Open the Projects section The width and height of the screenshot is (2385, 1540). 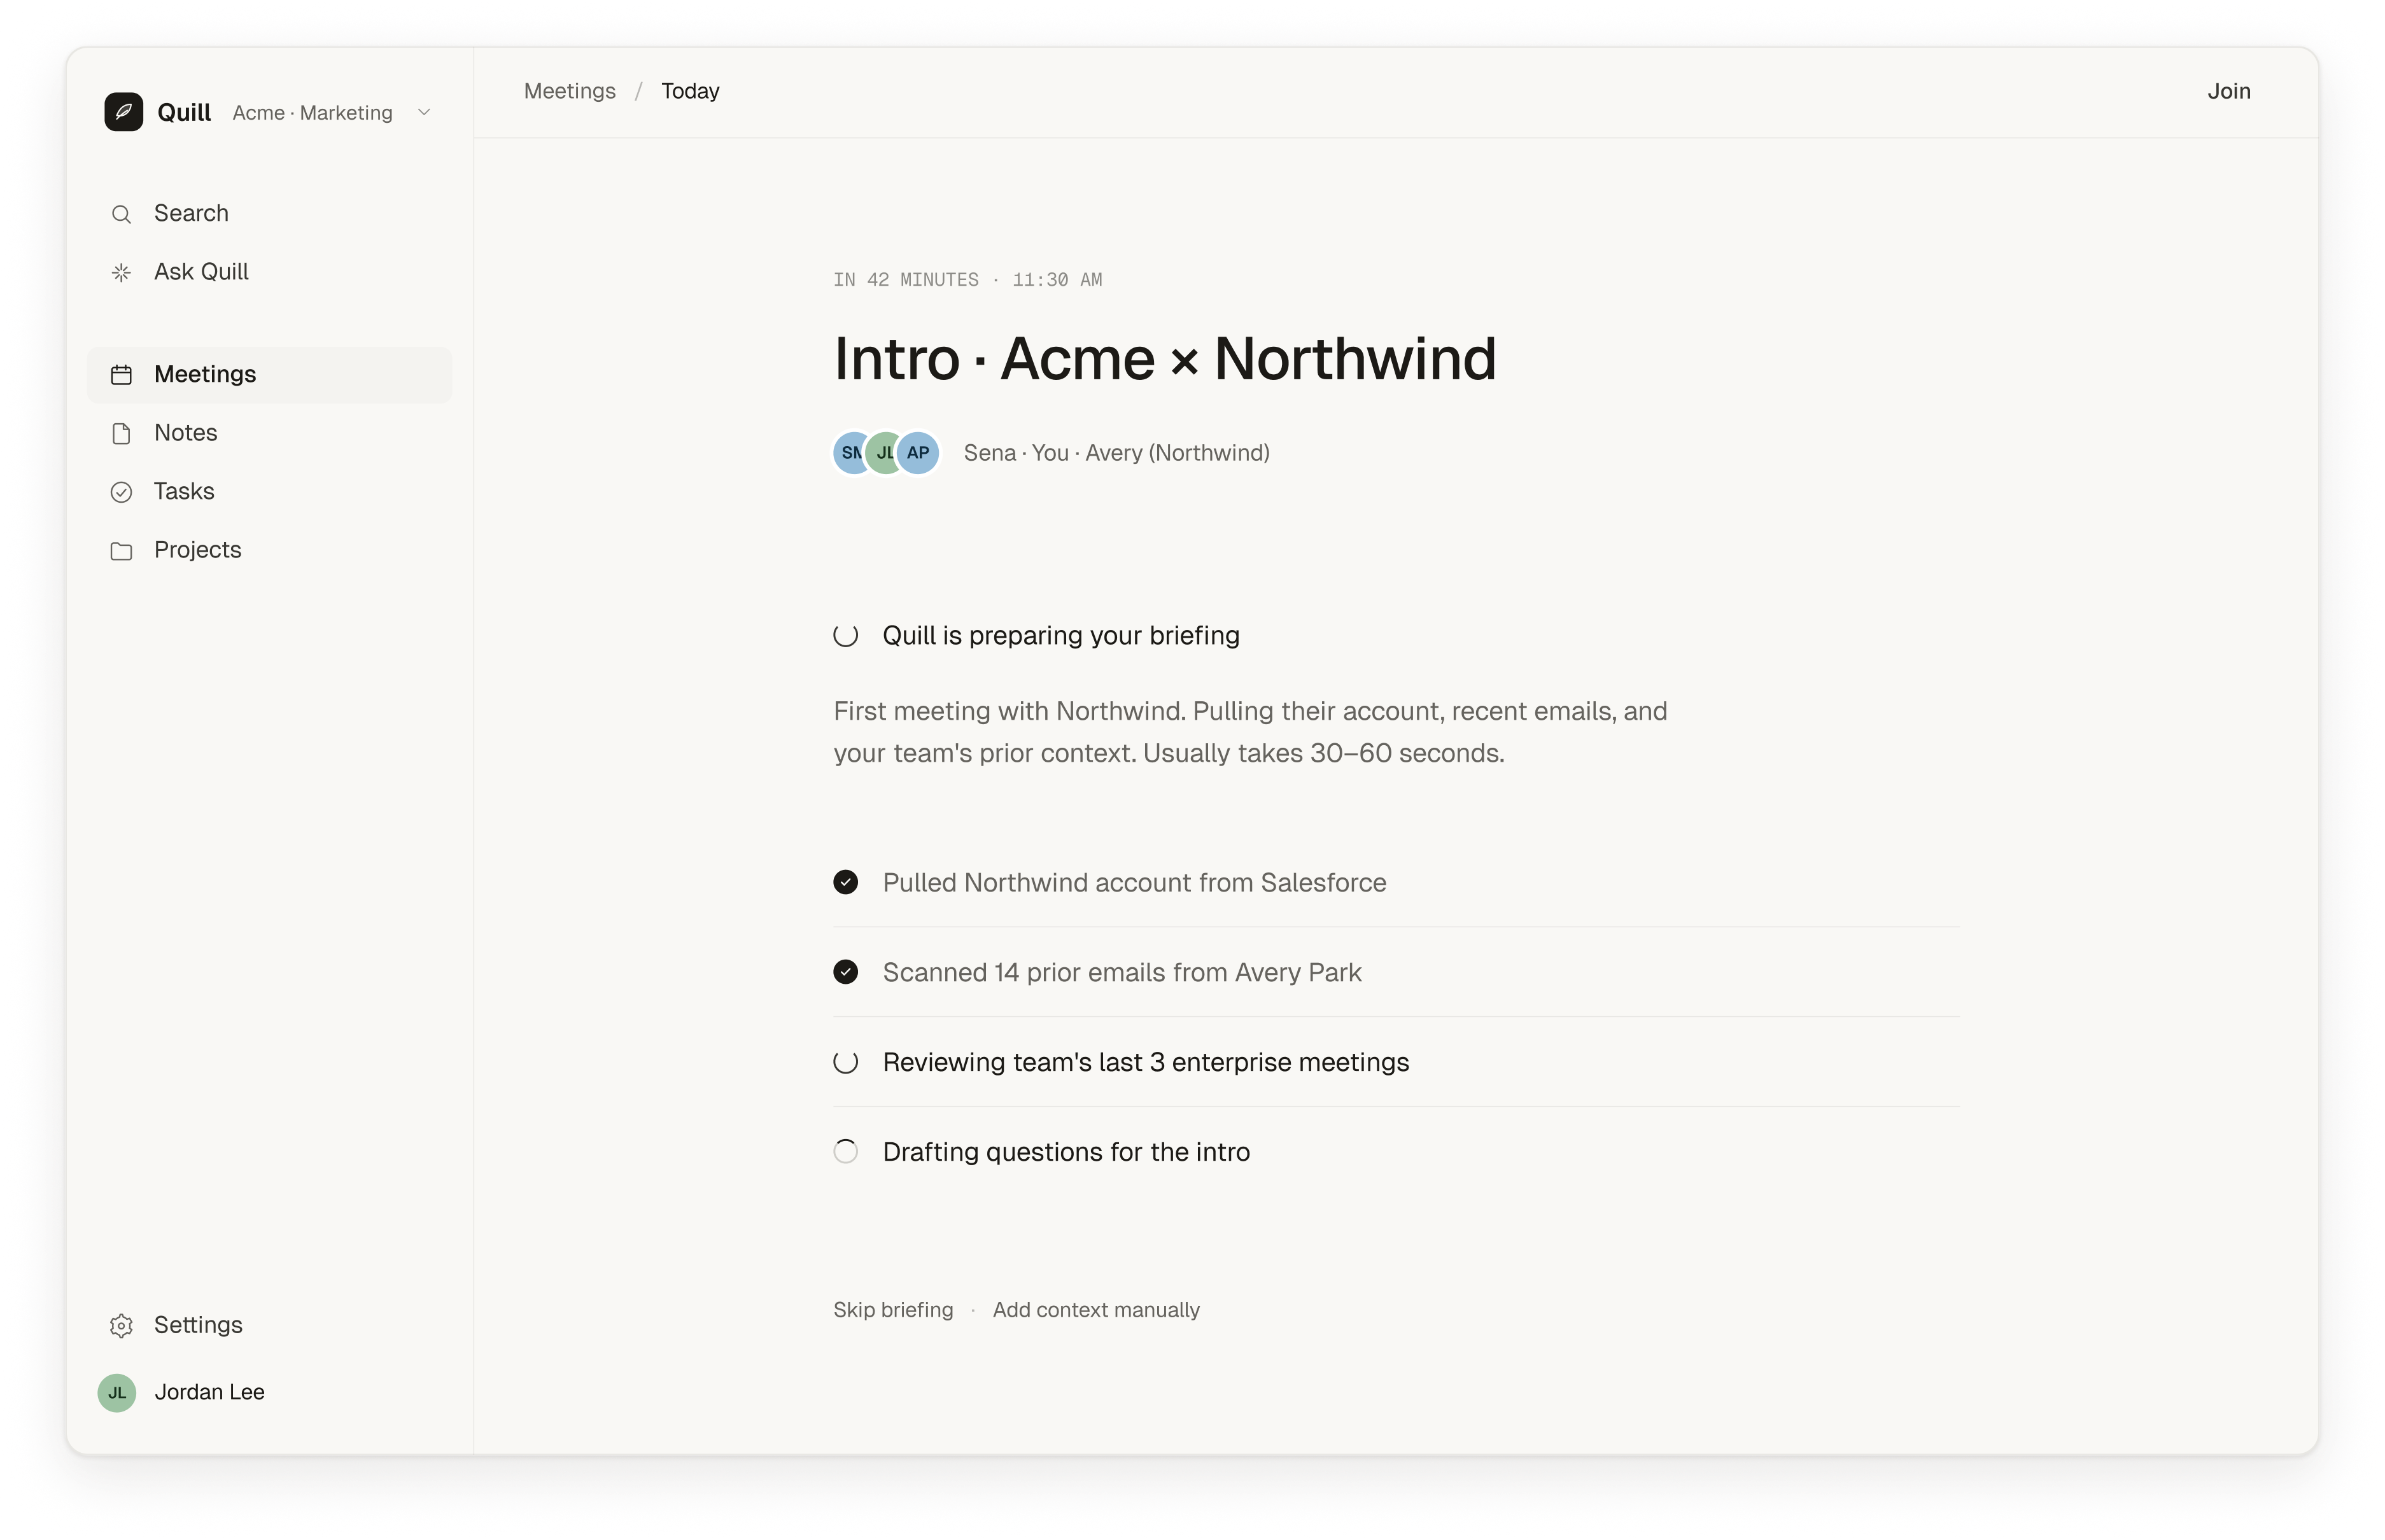[x=269, y=550]
